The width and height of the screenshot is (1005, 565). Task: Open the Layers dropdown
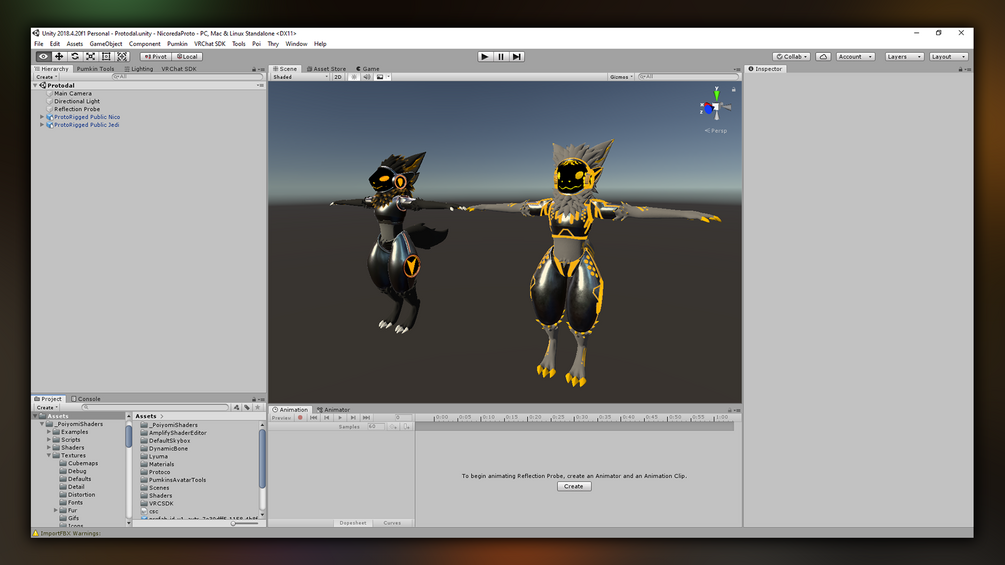(x=904, y=56)
